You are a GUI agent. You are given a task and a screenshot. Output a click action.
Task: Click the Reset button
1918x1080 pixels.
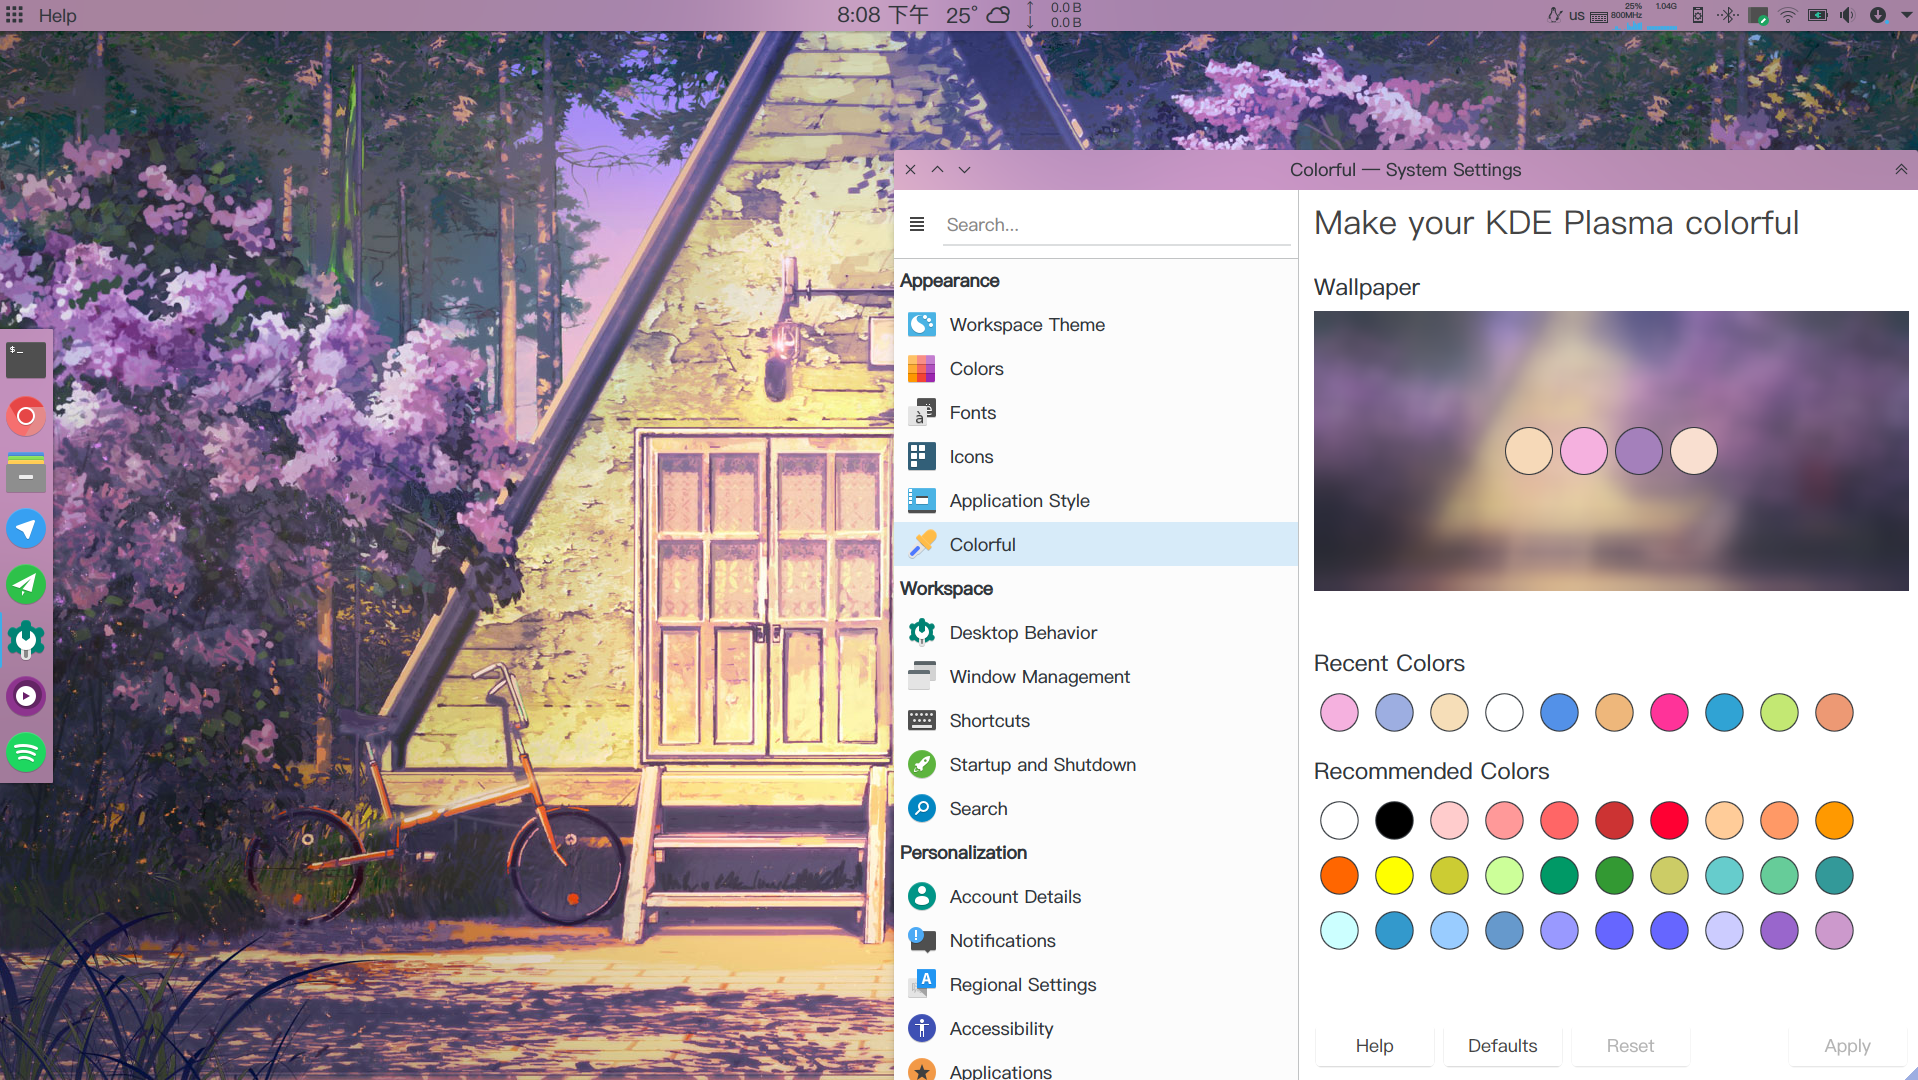point(1630,1045)
